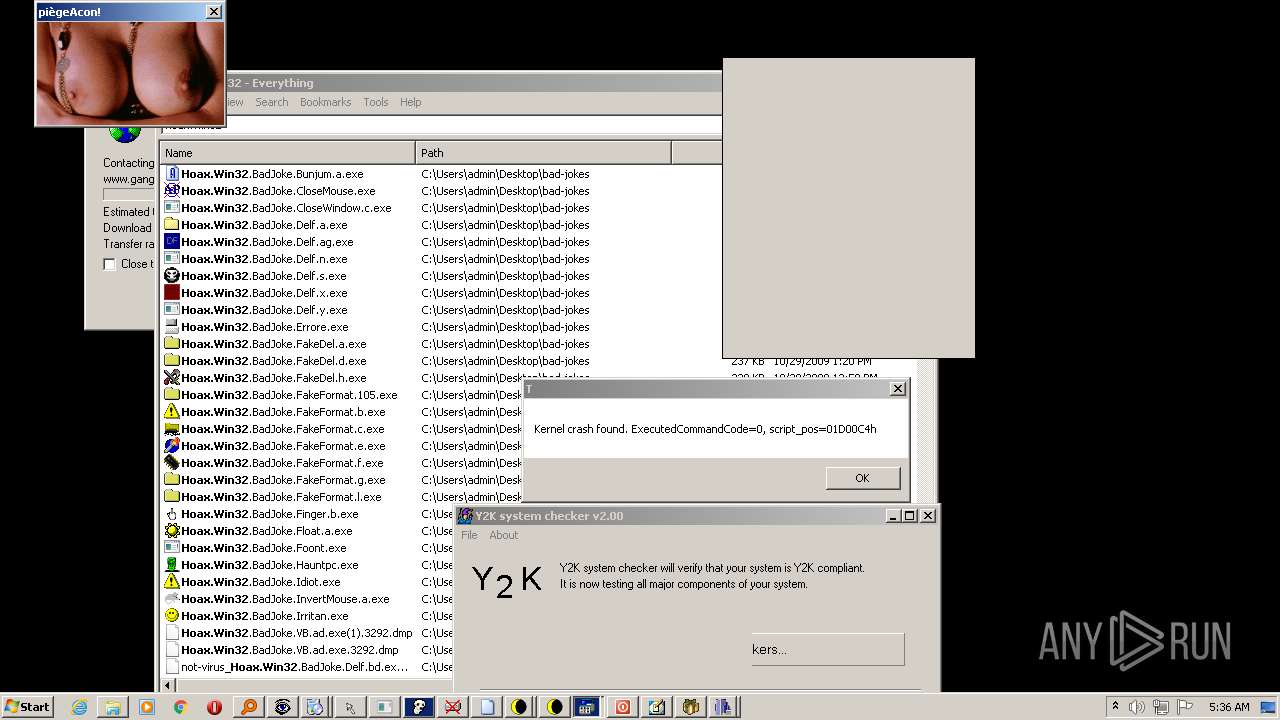Click the warning icon of BadJoke.Idiot.exe
Screen dimensions: 1280x720
point(172,582)
